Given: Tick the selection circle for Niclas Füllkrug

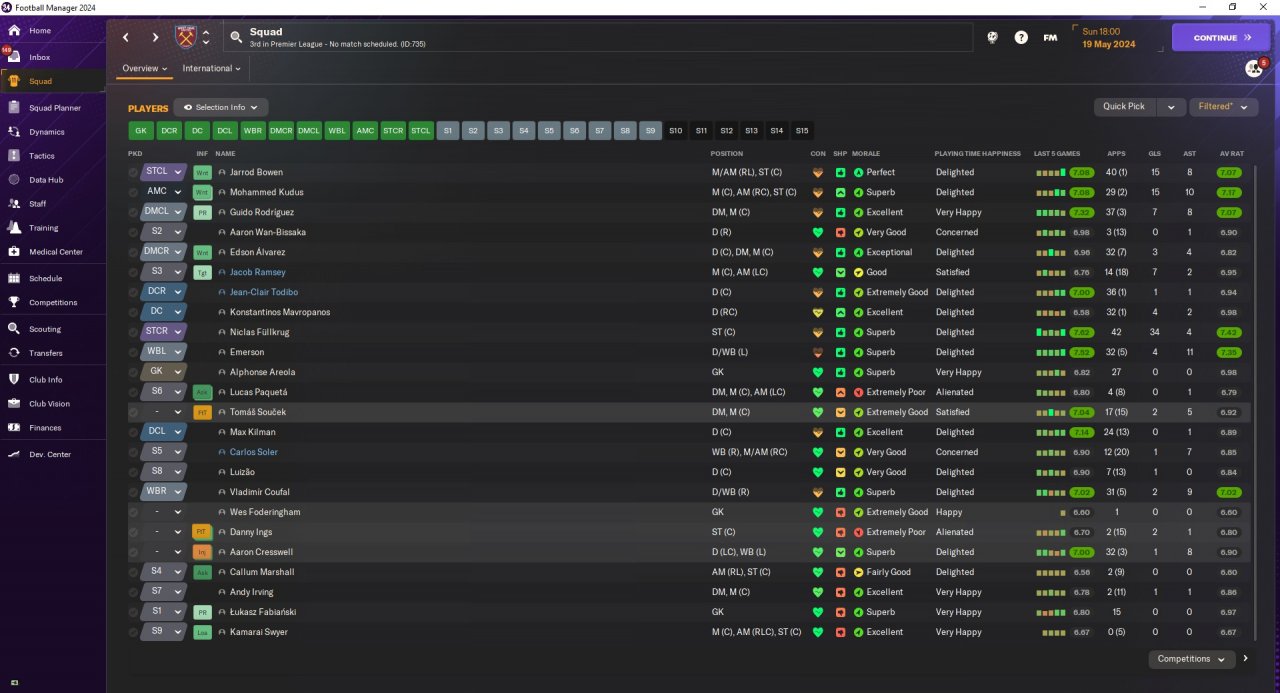Looking at the screenshot, I should pyautogui.click(x=134, y=332).
